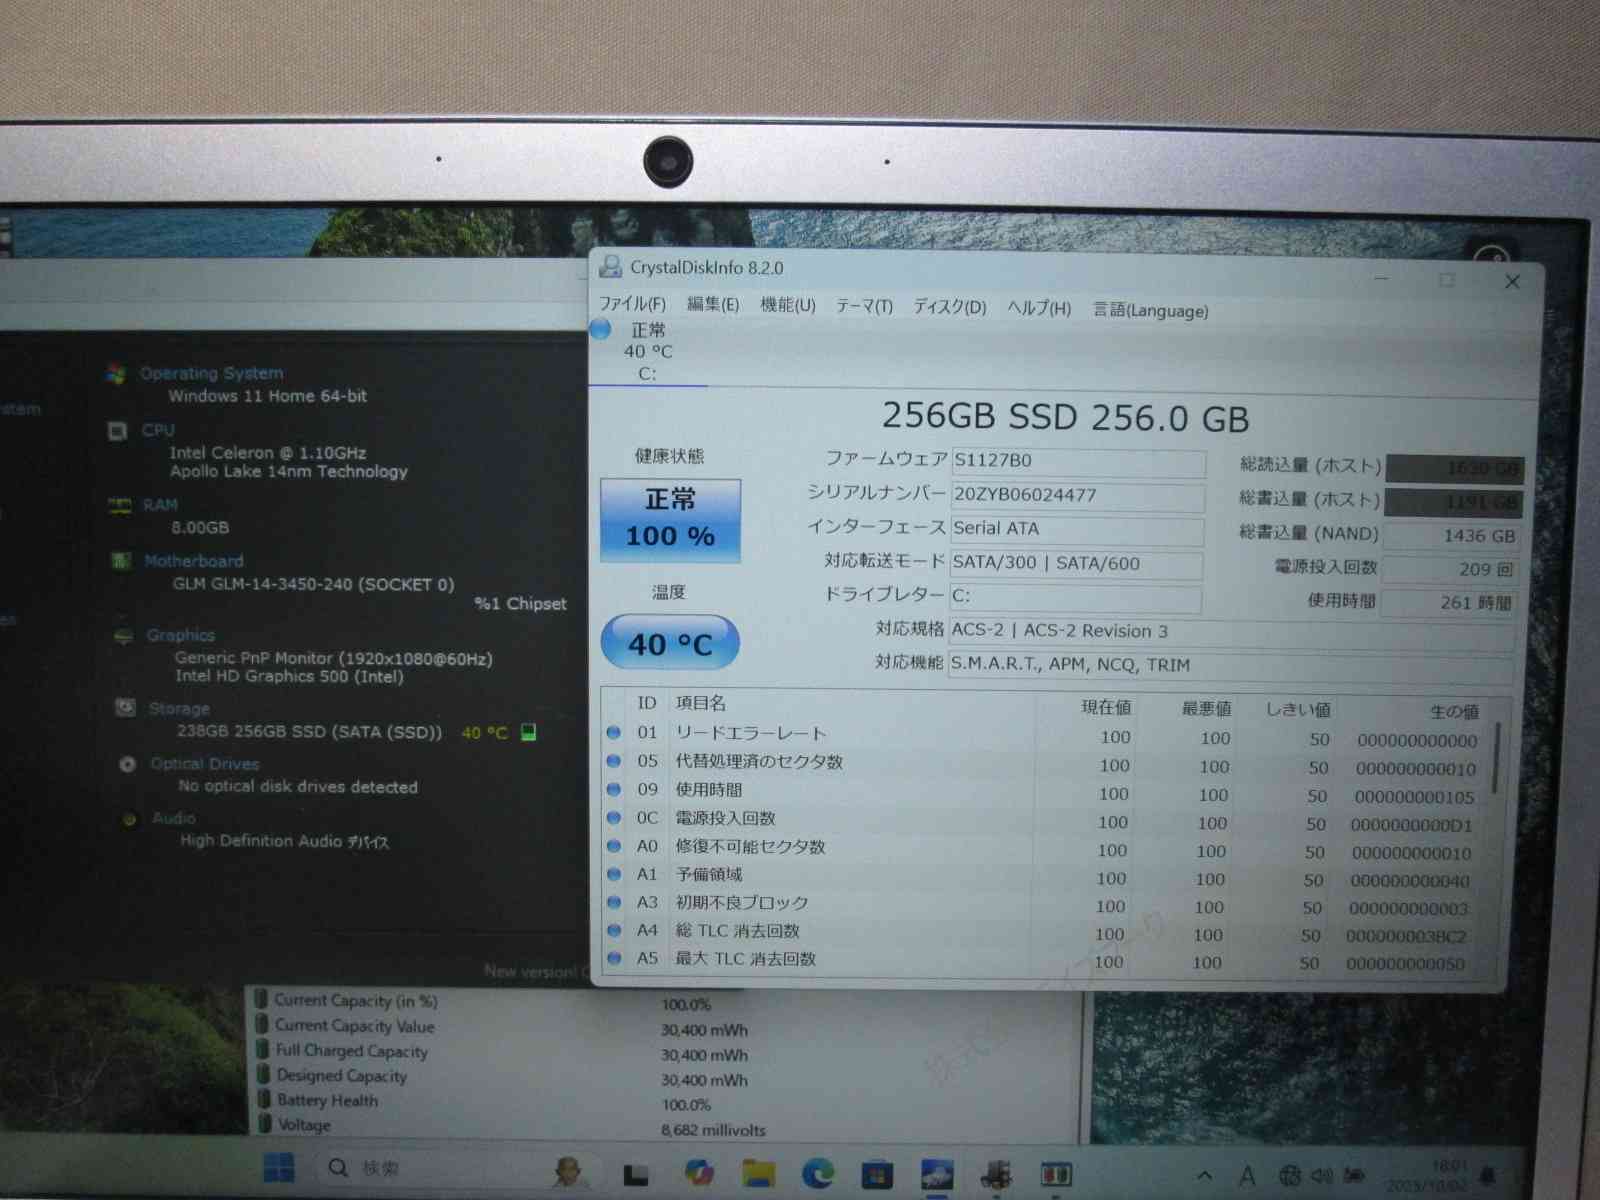Expand the hidden system tray icons chevron
The image size is (1600, 1200).
coord(1204,1175)
